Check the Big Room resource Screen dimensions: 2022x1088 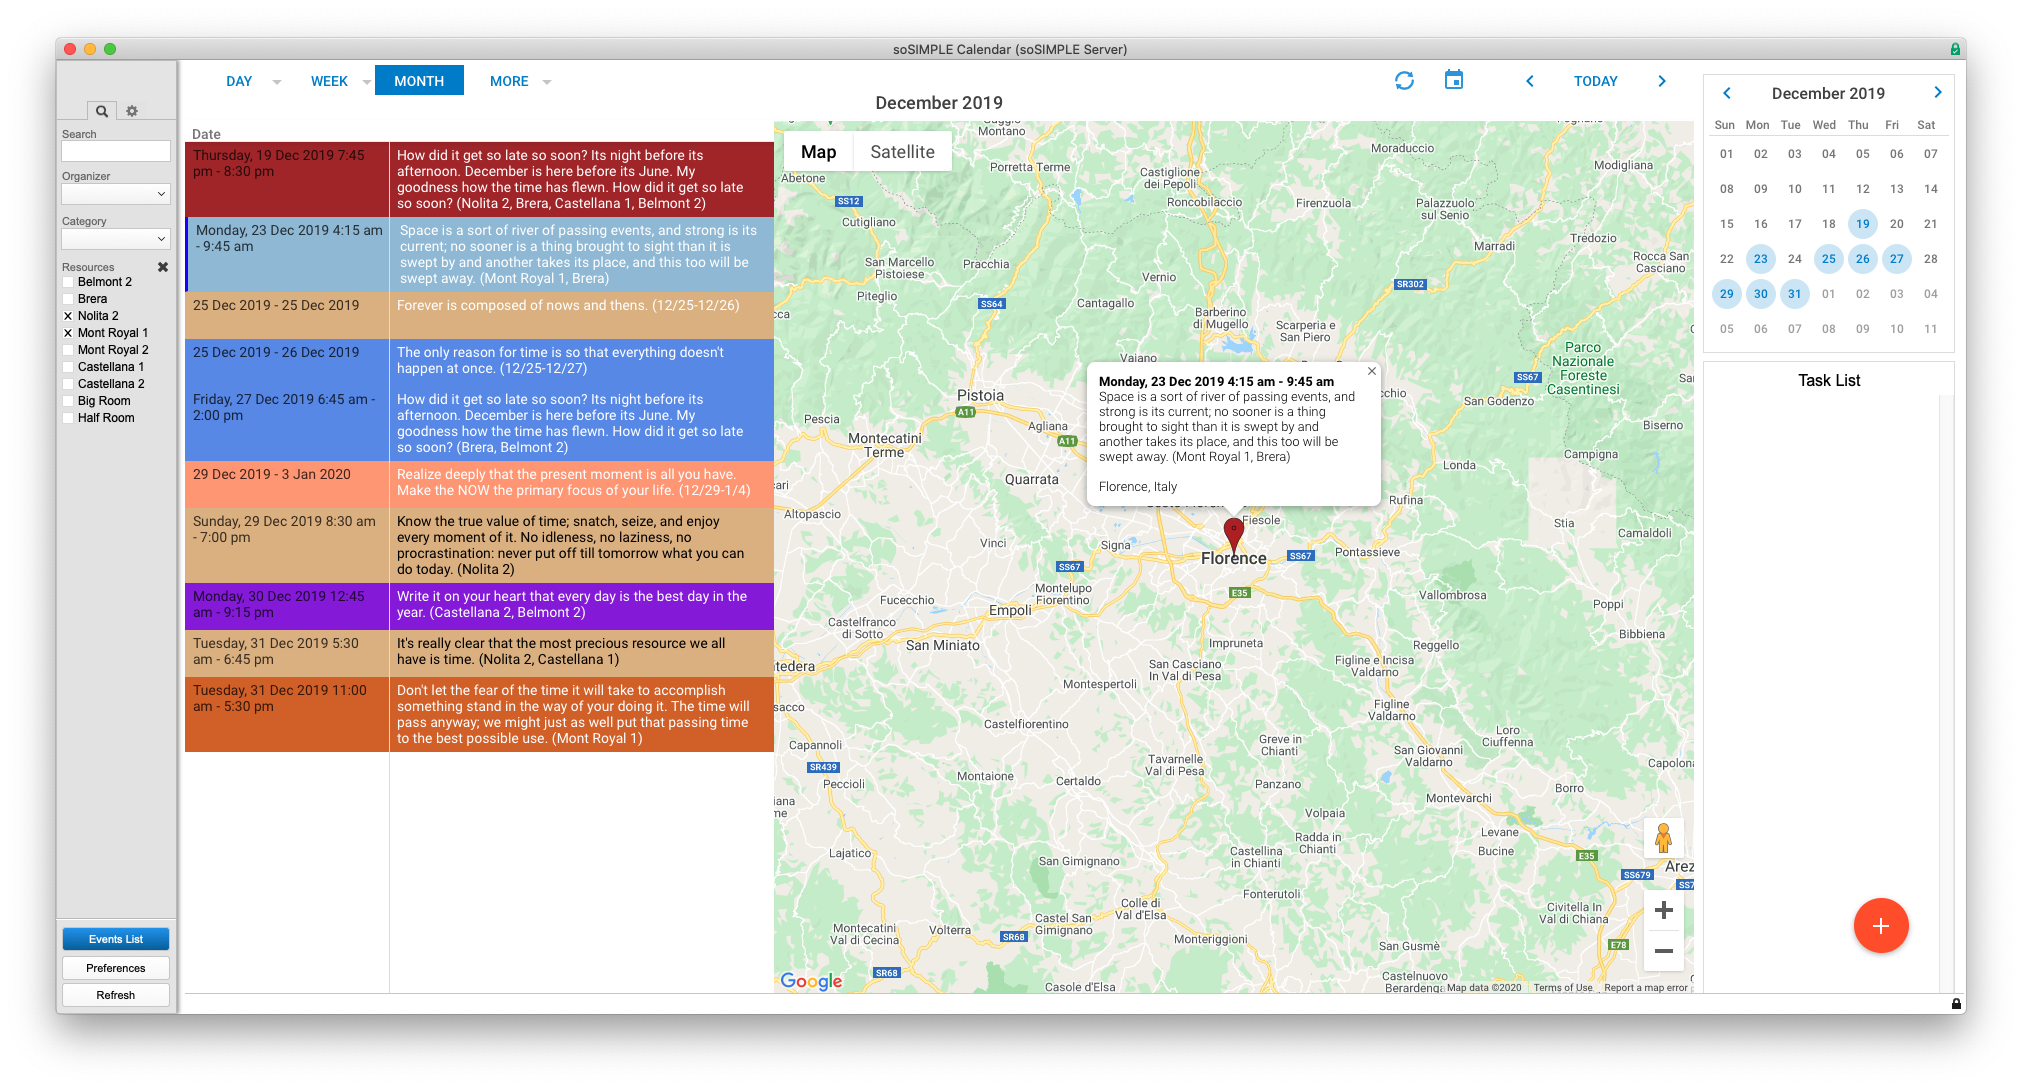68,401
